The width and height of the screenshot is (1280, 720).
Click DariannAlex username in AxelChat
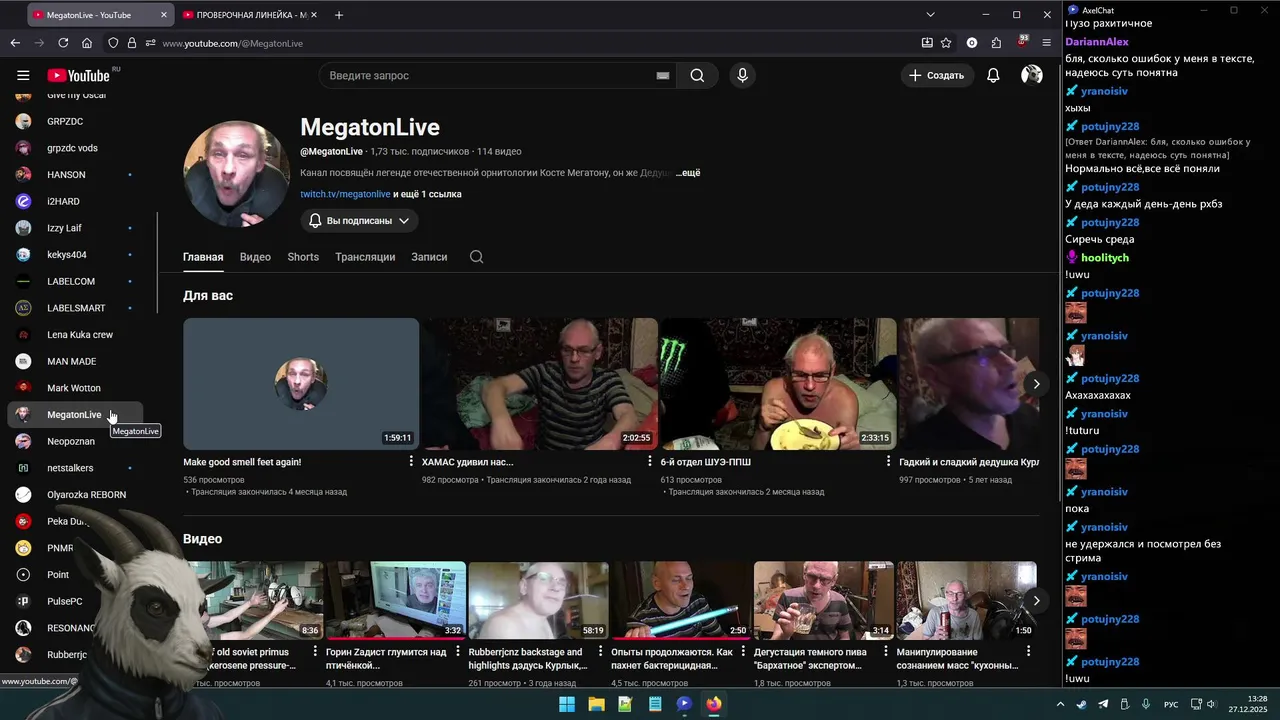(x=1097, y=42)
